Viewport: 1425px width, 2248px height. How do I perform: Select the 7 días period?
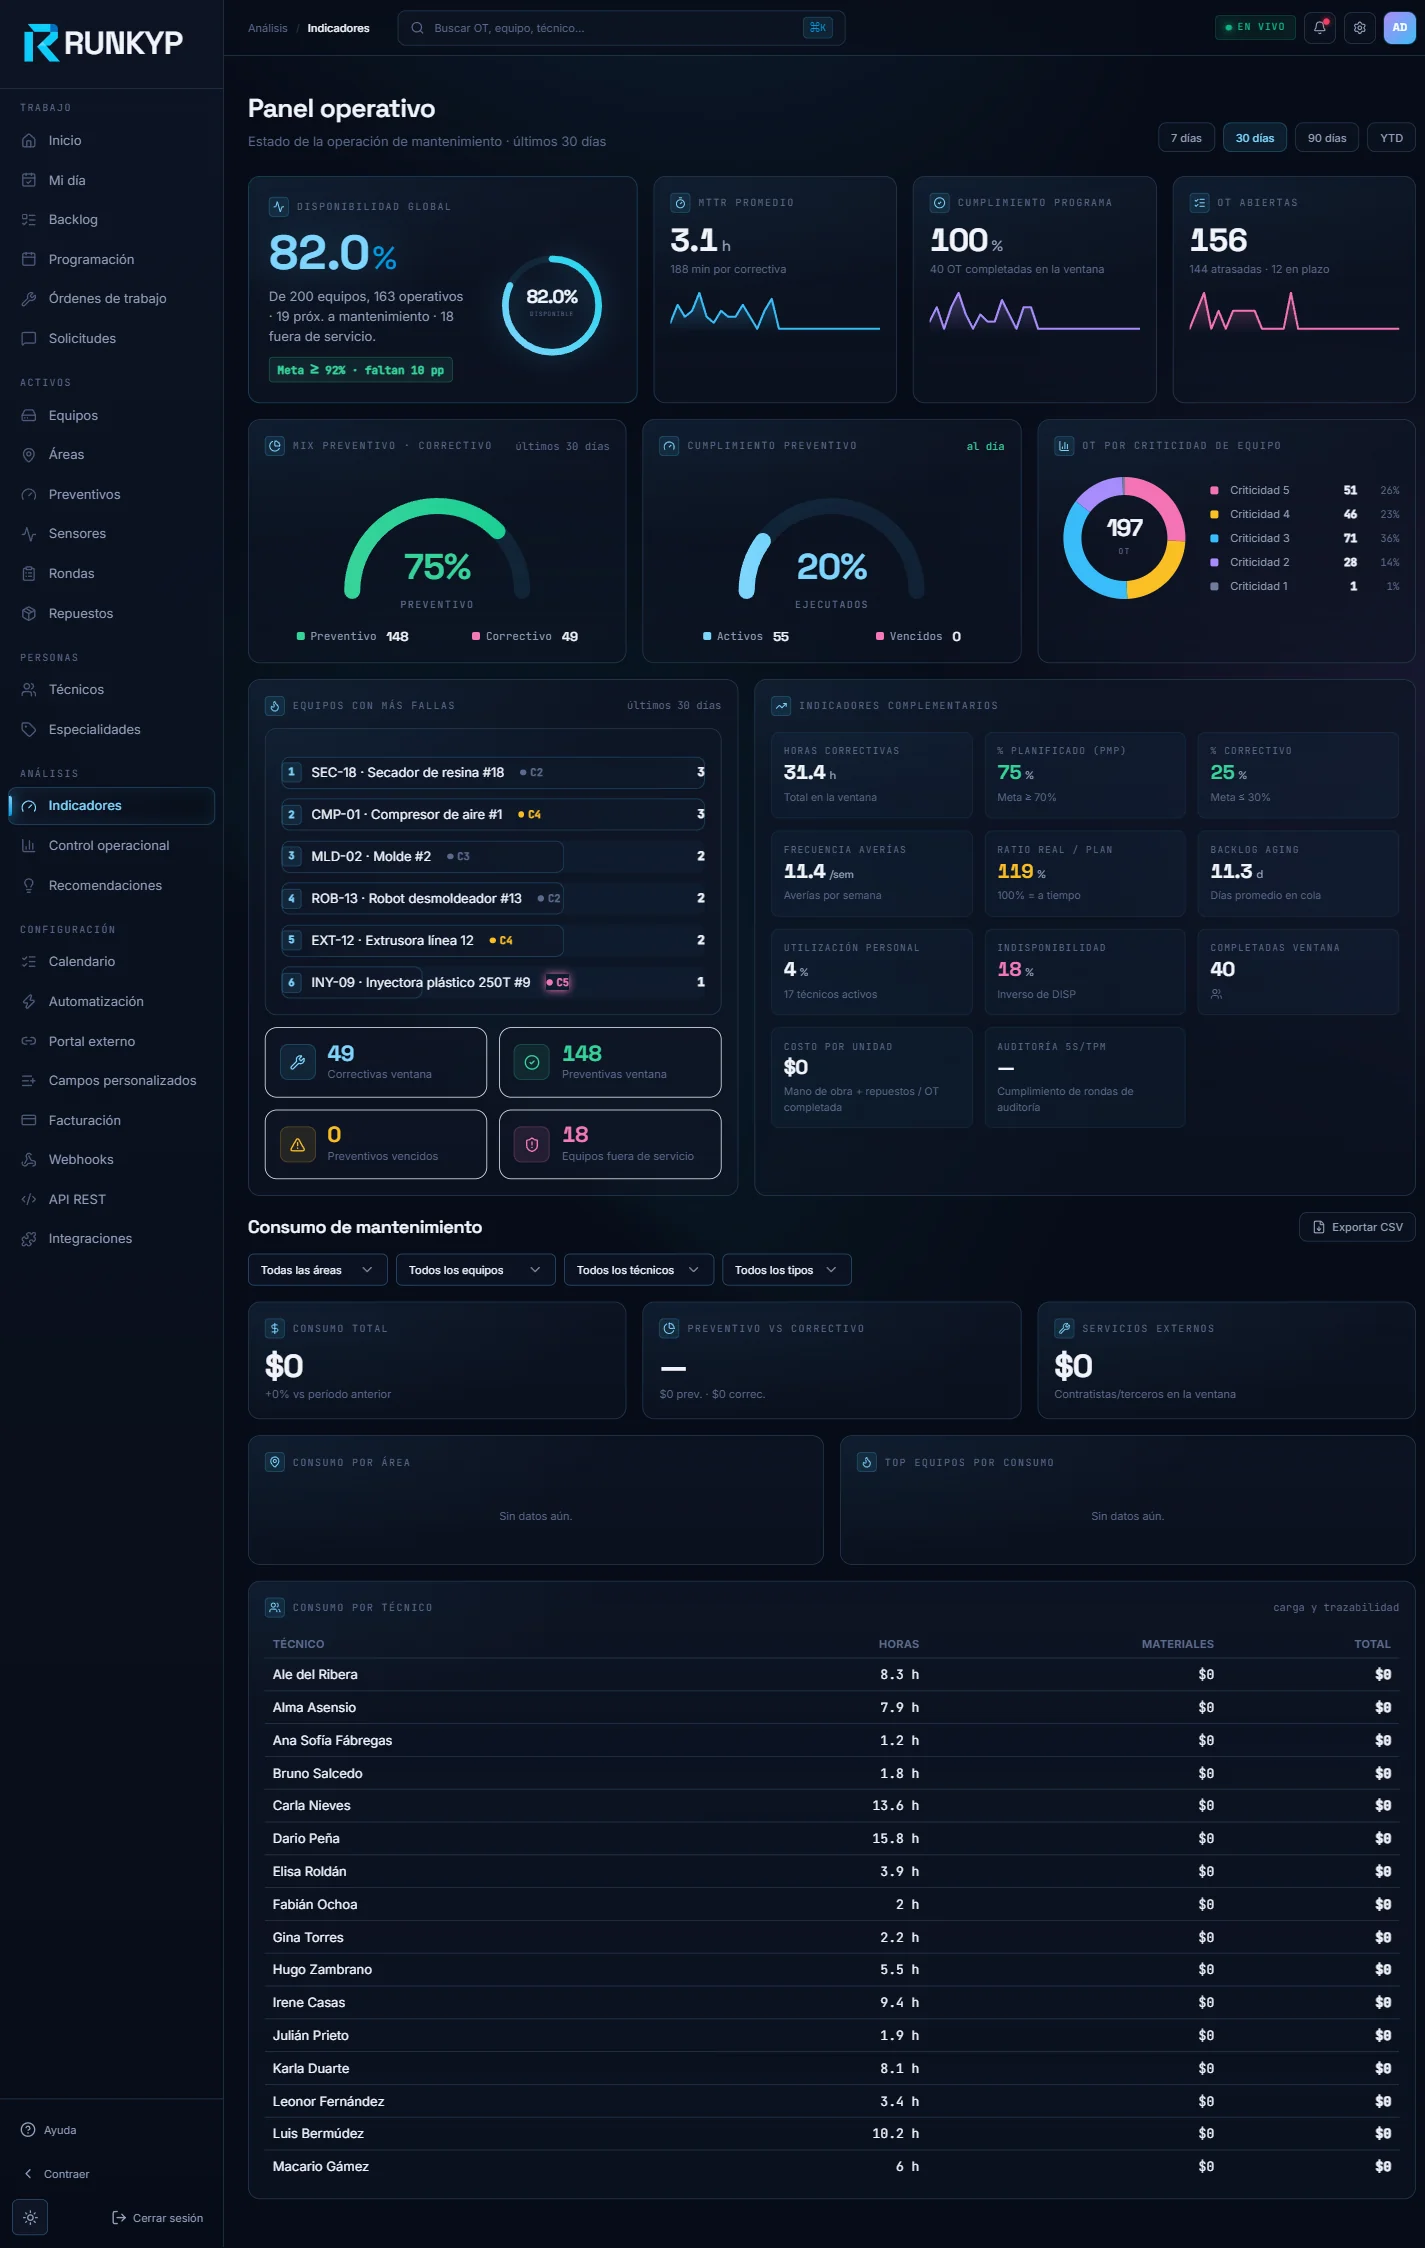[1186, 138]
